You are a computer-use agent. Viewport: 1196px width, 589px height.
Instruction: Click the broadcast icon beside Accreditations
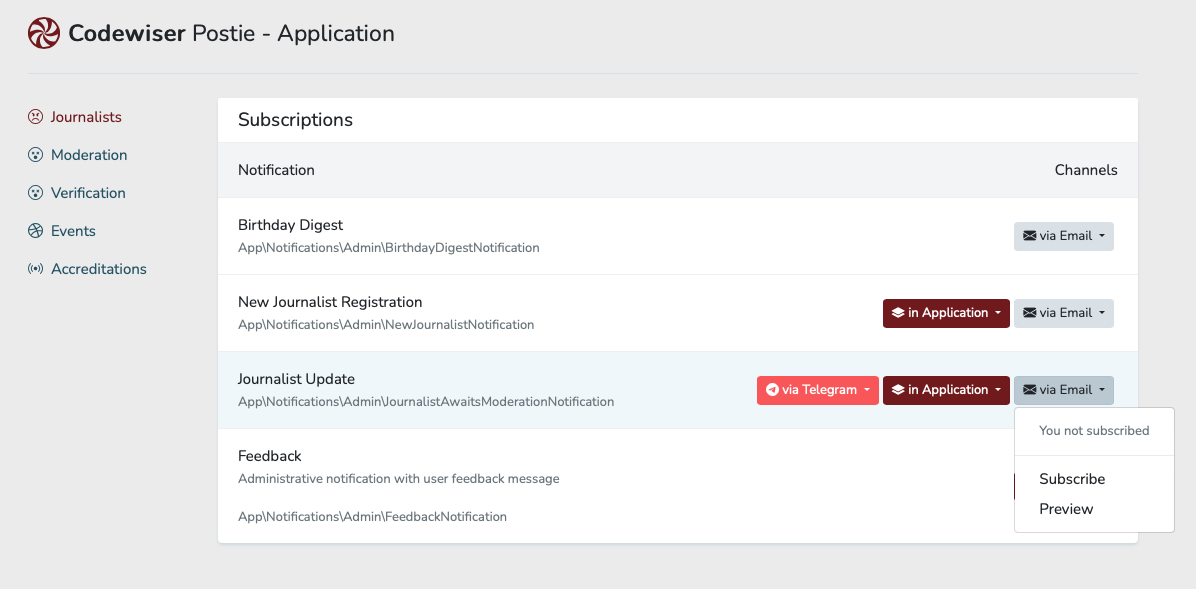point(35,269)
